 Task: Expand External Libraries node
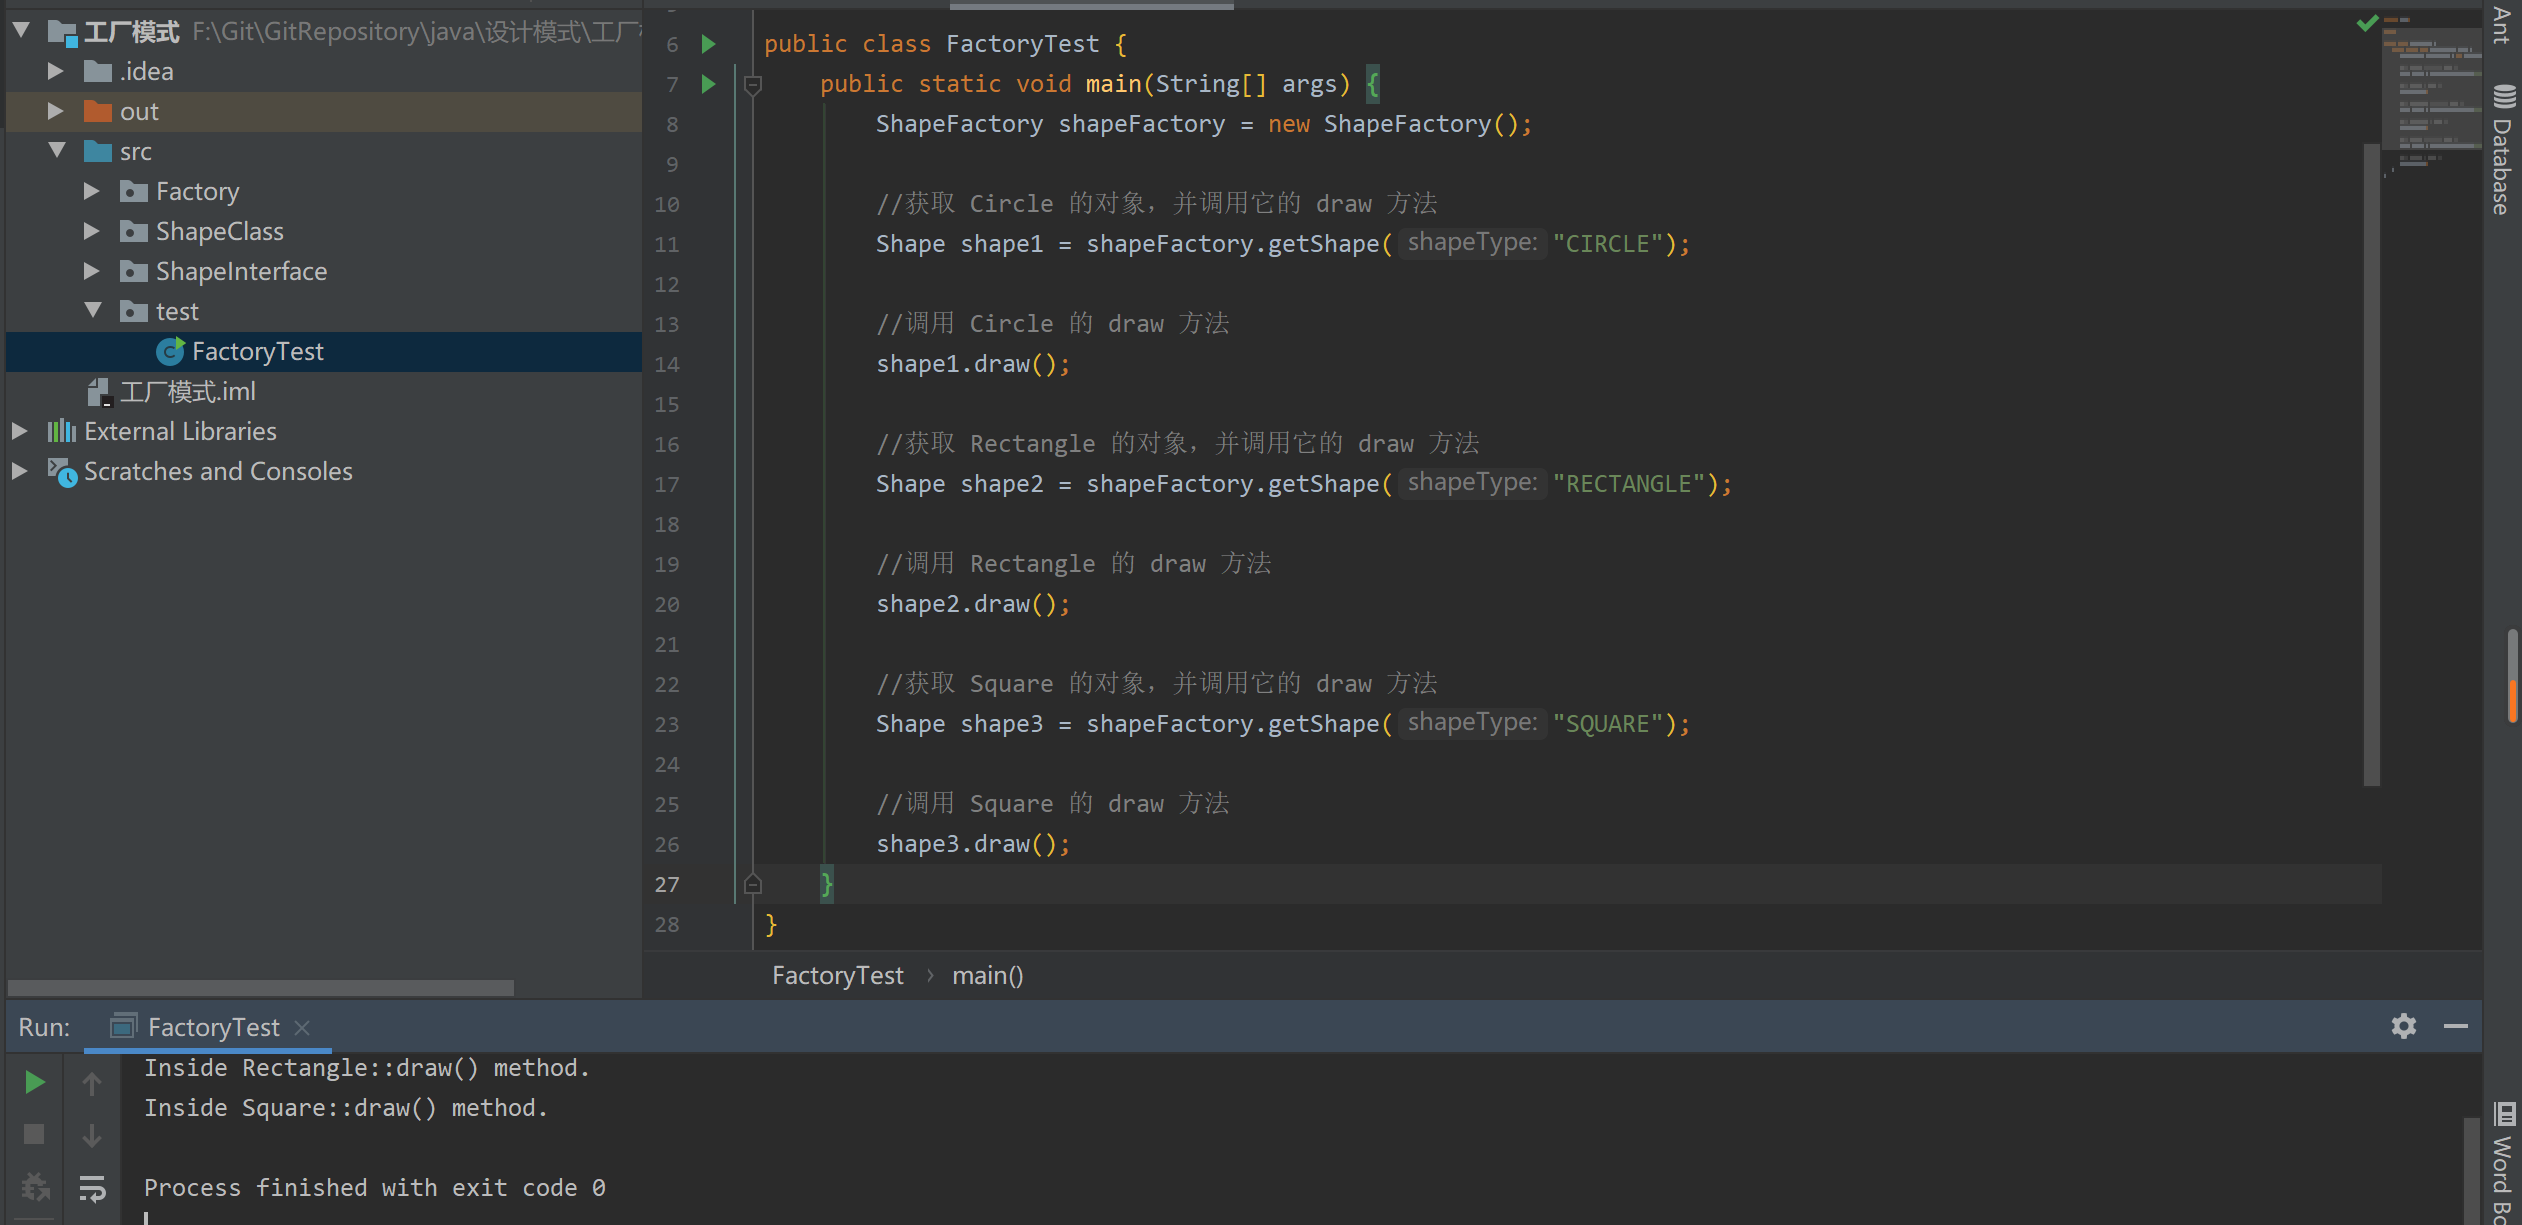pos(20,431)
